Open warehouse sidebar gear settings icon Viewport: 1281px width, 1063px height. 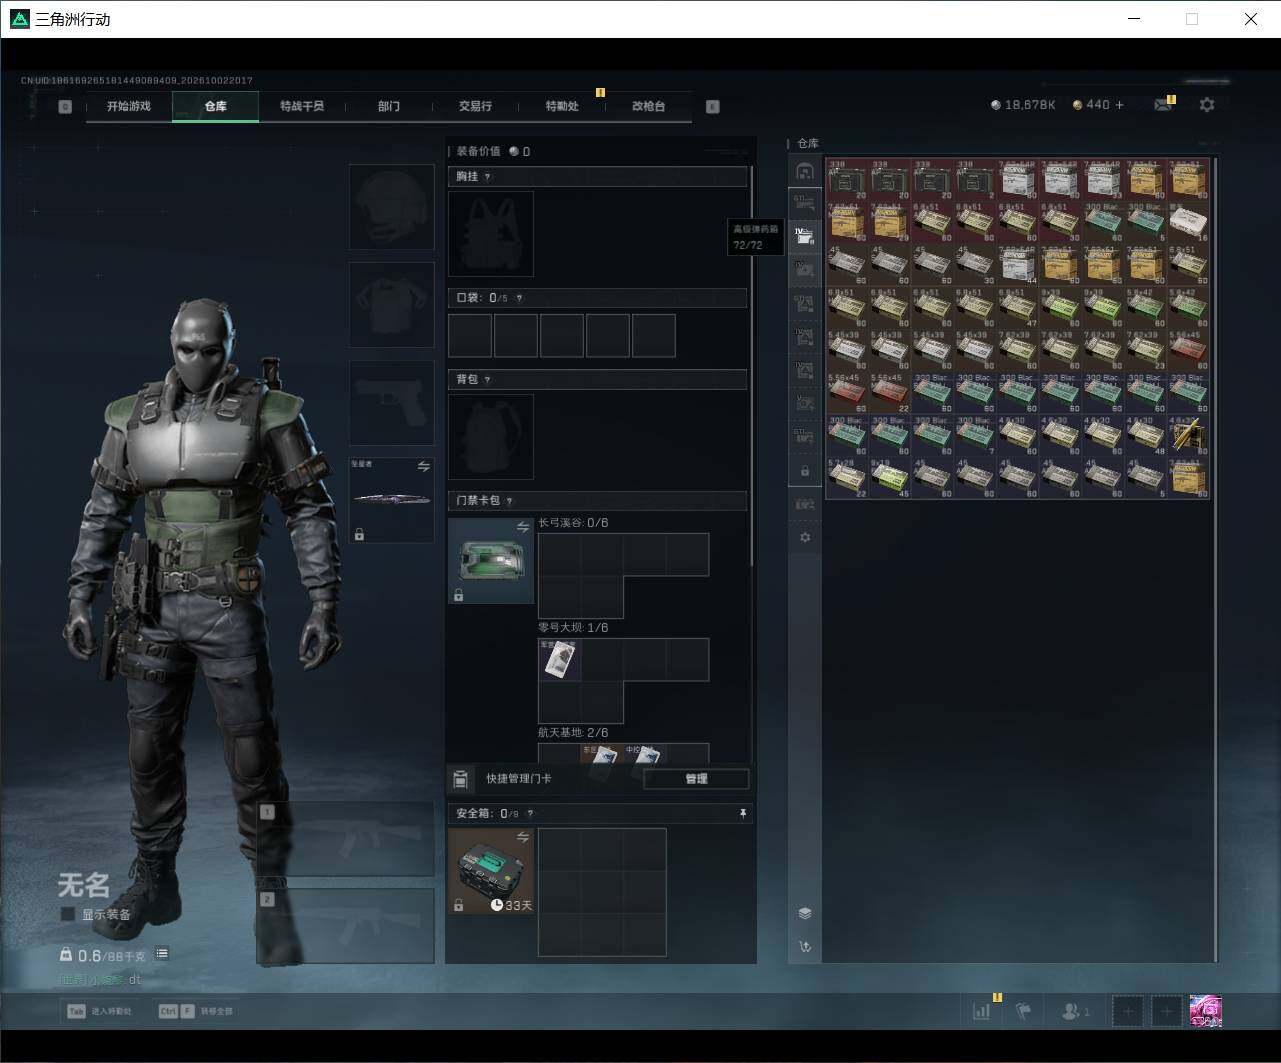tap(805, 537)
